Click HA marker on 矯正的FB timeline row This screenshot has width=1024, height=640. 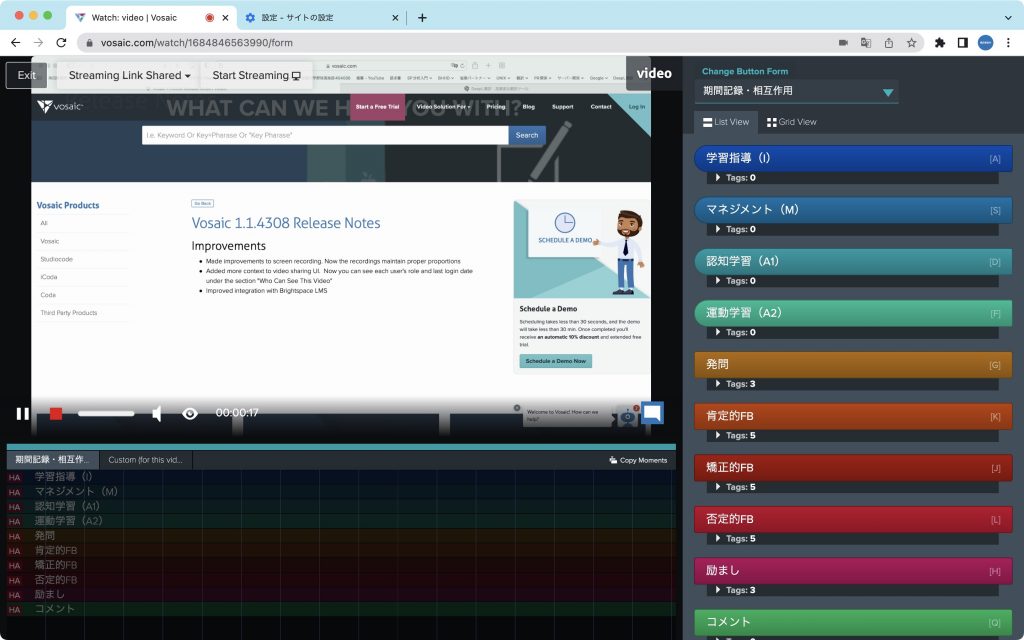(14, 566)
